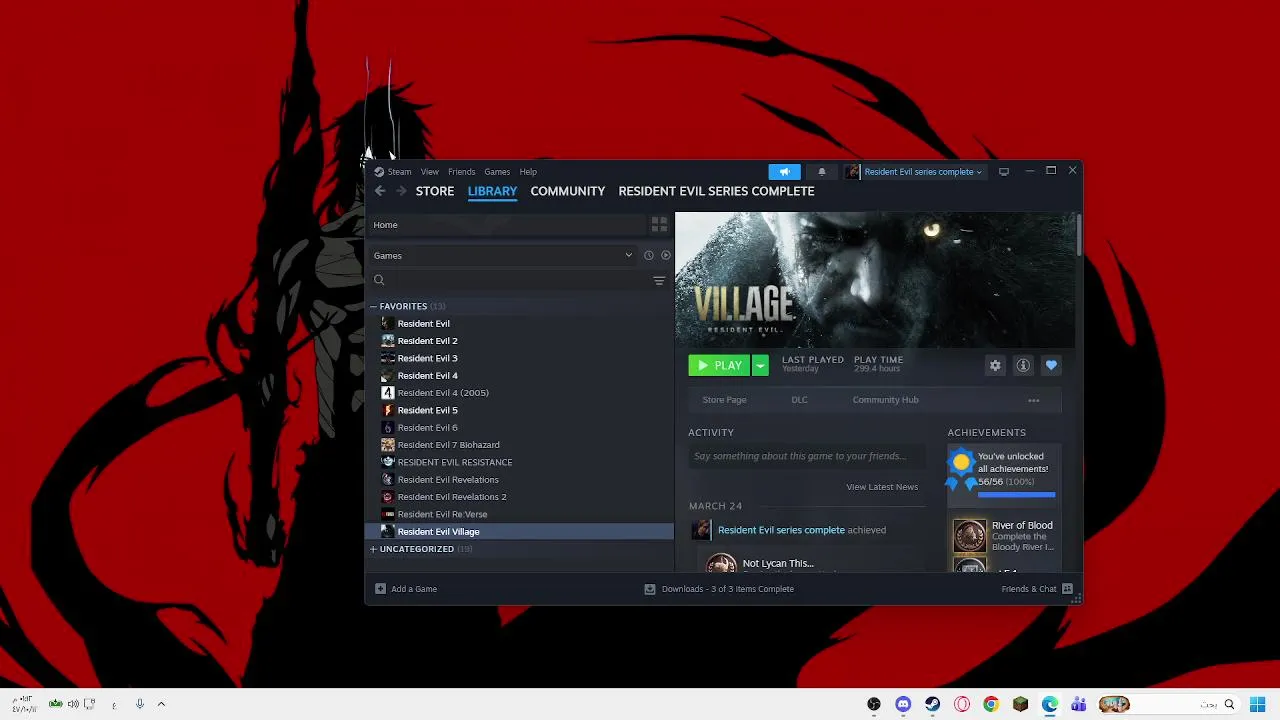Open the Games filter dropdown
1280x720 pixels.
point(504,255)
